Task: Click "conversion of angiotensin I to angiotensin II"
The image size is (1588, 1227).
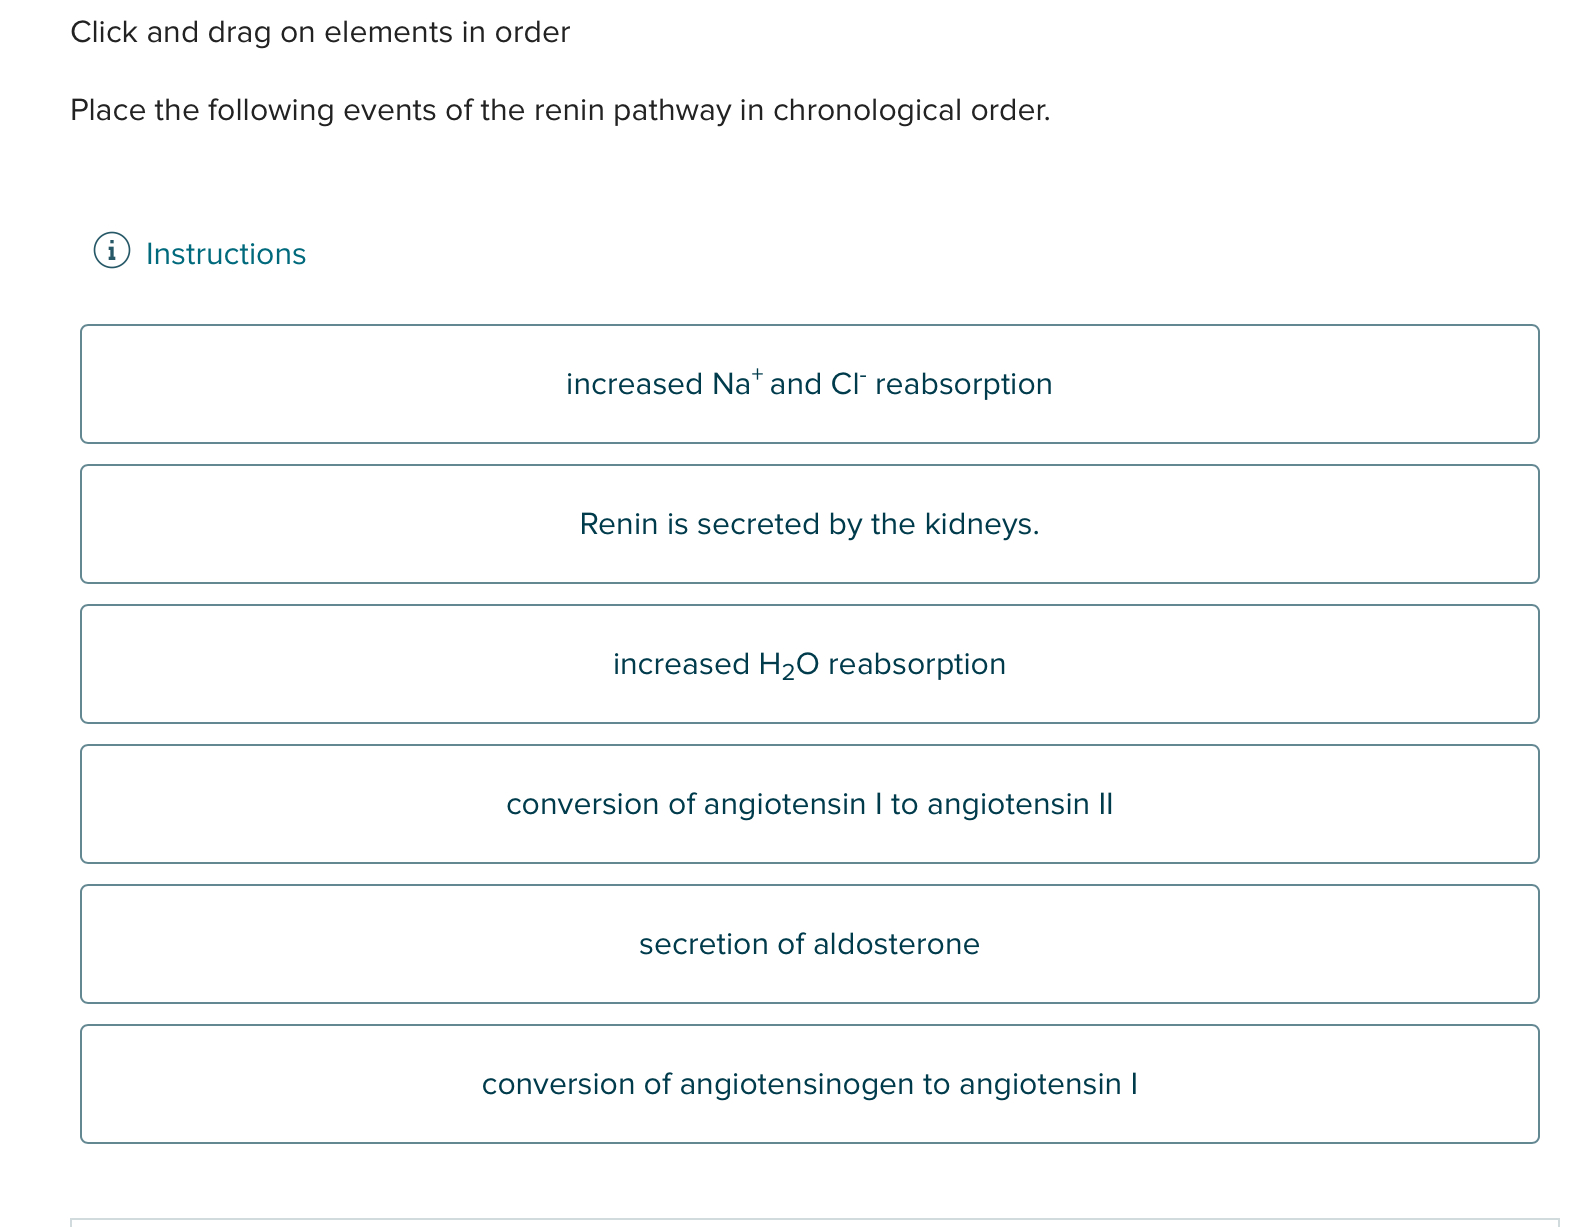Action: pos(809,804)
